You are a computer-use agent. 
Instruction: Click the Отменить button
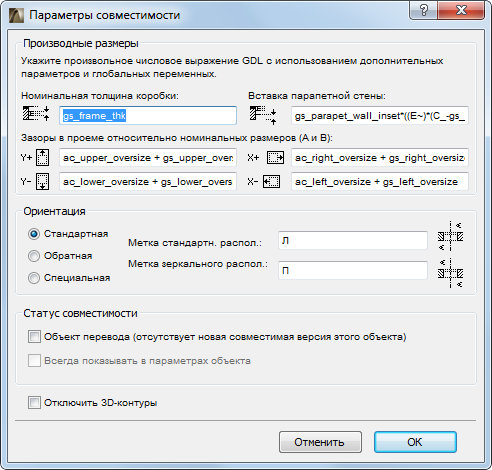point(320,442)
